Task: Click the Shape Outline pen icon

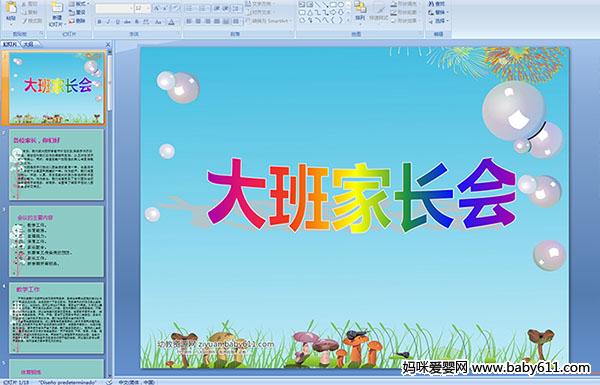Action: pyautogui.click(x=394, y=13)
